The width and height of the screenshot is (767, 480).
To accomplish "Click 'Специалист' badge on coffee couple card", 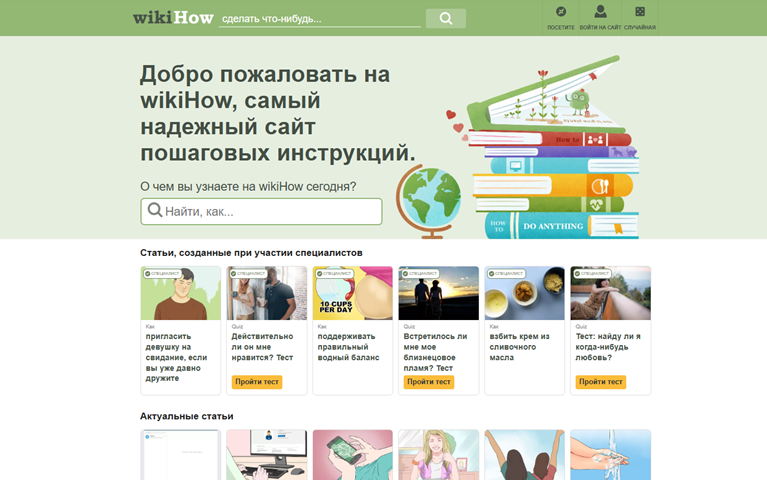I will tap(248, 274).
